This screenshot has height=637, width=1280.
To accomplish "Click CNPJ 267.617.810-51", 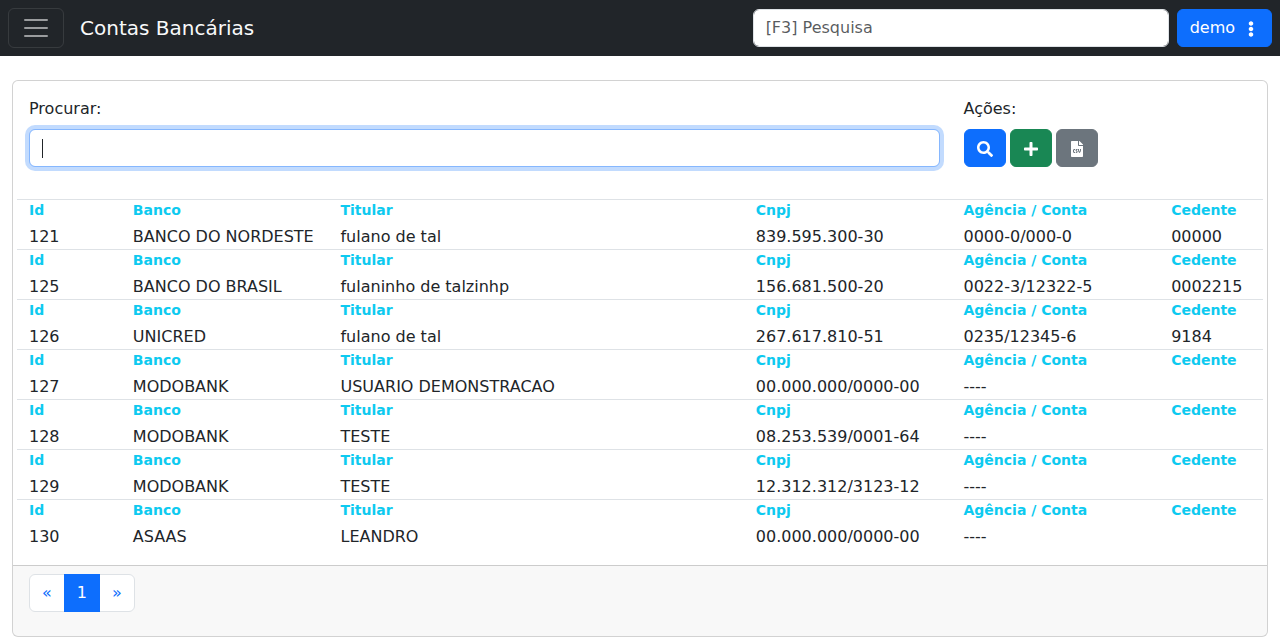I will 820,337.
